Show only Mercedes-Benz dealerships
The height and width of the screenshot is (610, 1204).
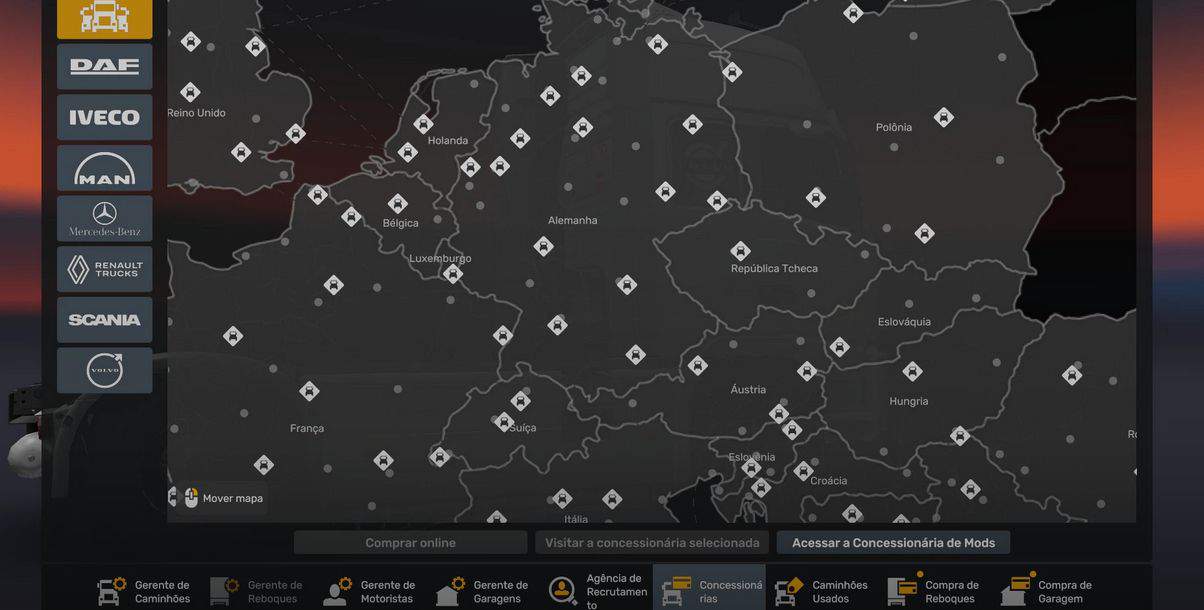pos(104,218)
